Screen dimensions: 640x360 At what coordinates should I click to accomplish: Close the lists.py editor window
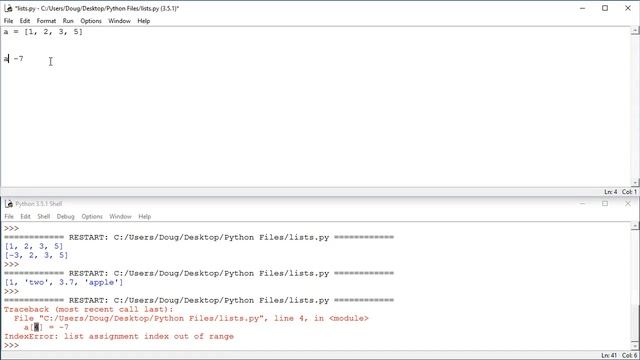point(628,8)
